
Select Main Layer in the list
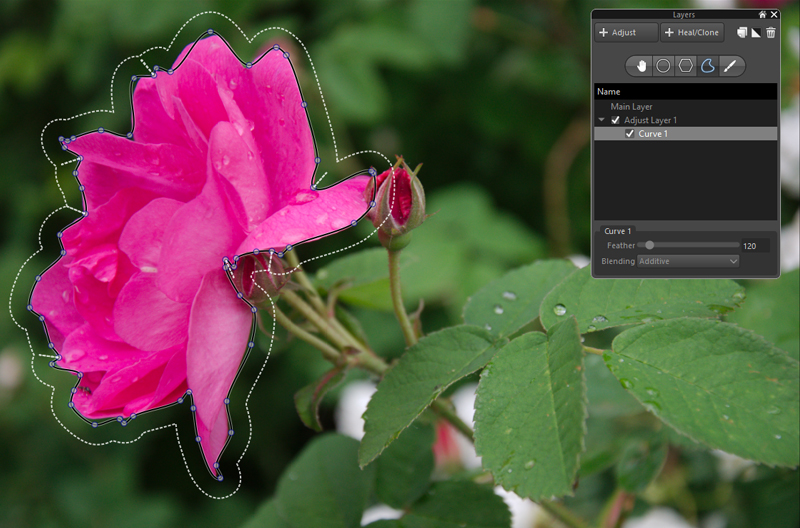(631, 106)
